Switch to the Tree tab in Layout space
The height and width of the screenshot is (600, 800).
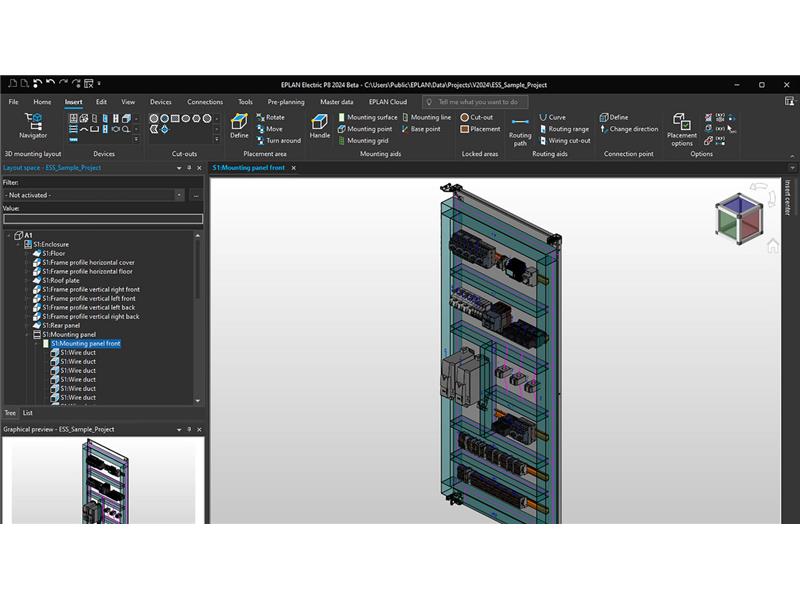pos(10,413)
